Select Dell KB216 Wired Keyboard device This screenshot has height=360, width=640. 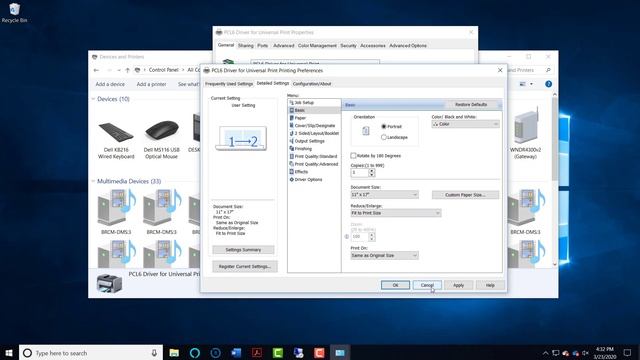[116, 140]
